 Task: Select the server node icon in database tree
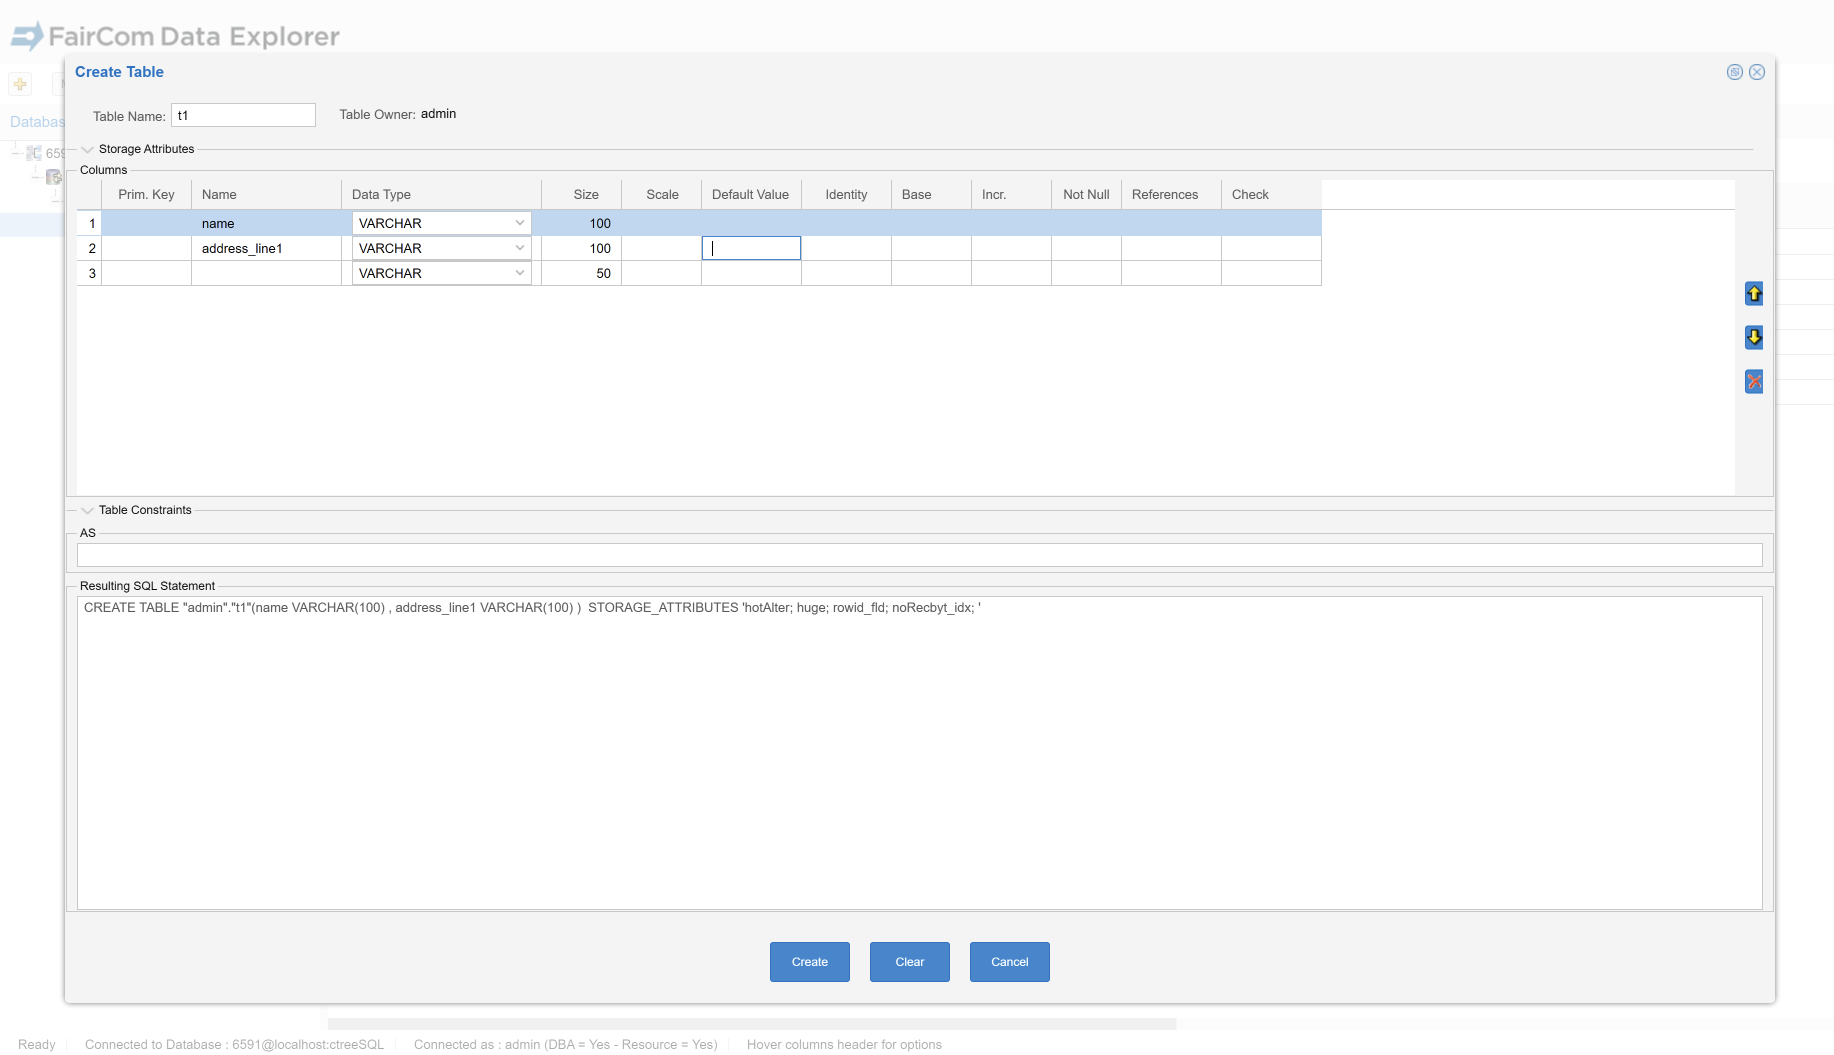(33, 153)
